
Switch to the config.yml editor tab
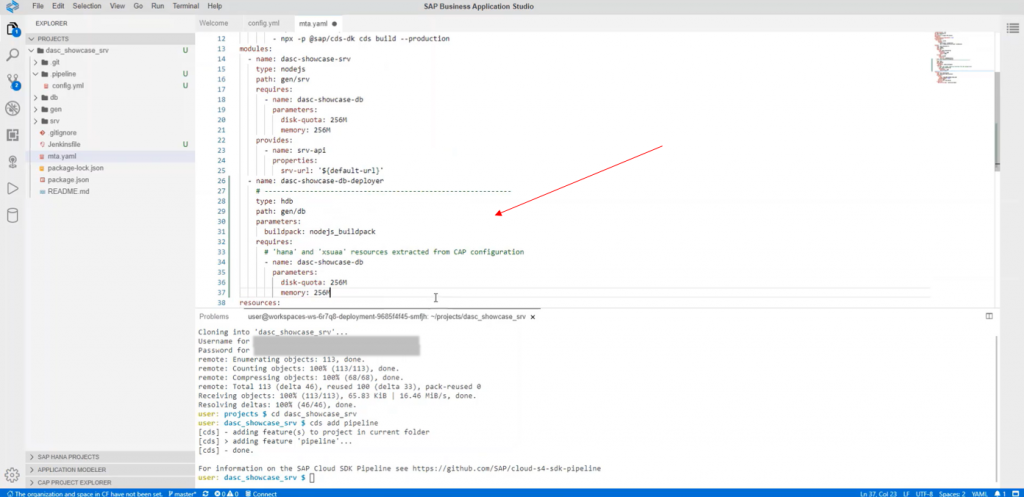tap(263, 24)
